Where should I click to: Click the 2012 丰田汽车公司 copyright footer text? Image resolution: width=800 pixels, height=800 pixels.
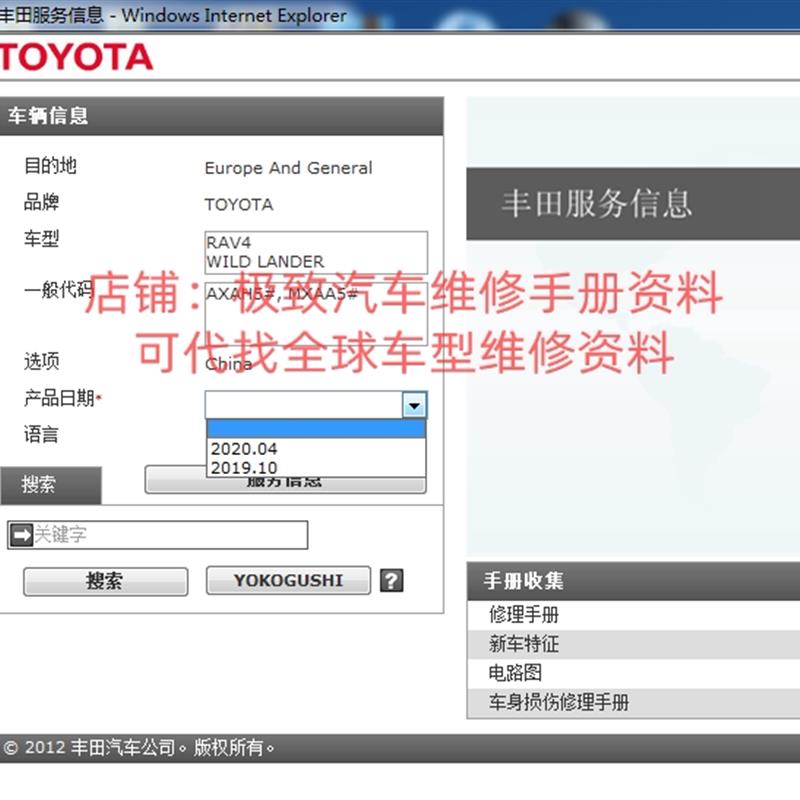click(x=139, y=748)
